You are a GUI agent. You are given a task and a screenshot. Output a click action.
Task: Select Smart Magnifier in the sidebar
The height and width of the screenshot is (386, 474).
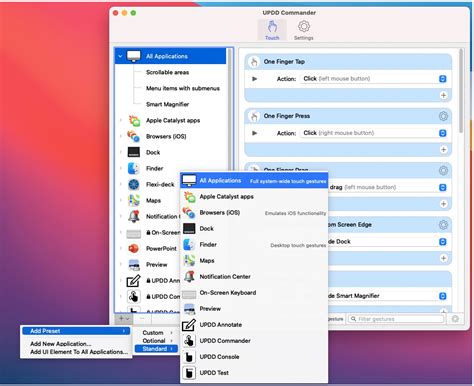[x=167, y=104]
